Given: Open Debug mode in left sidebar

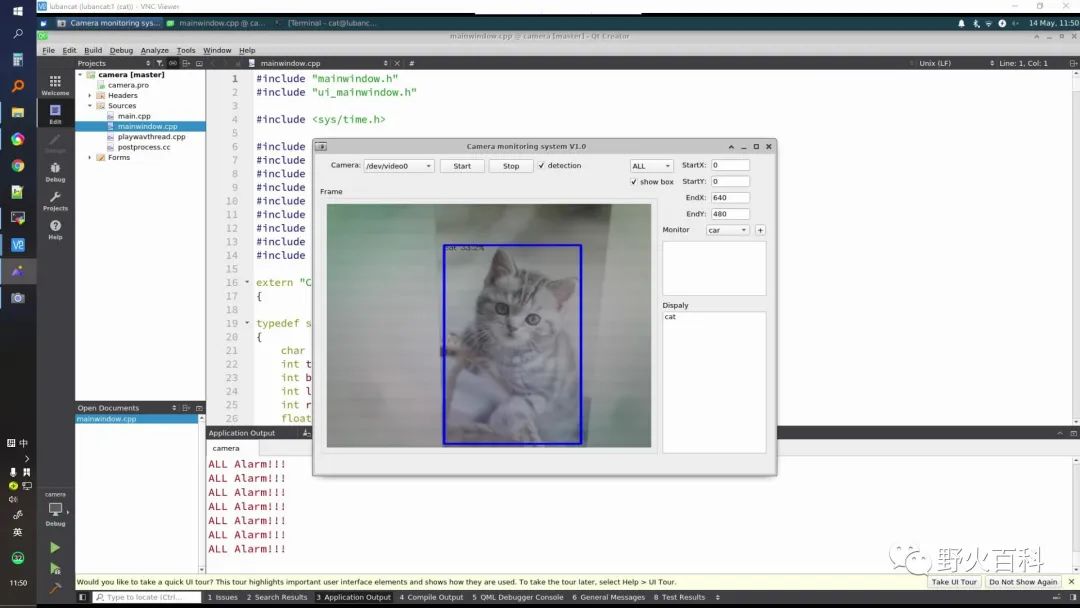Looking at the screenshot, I should 55,170.
